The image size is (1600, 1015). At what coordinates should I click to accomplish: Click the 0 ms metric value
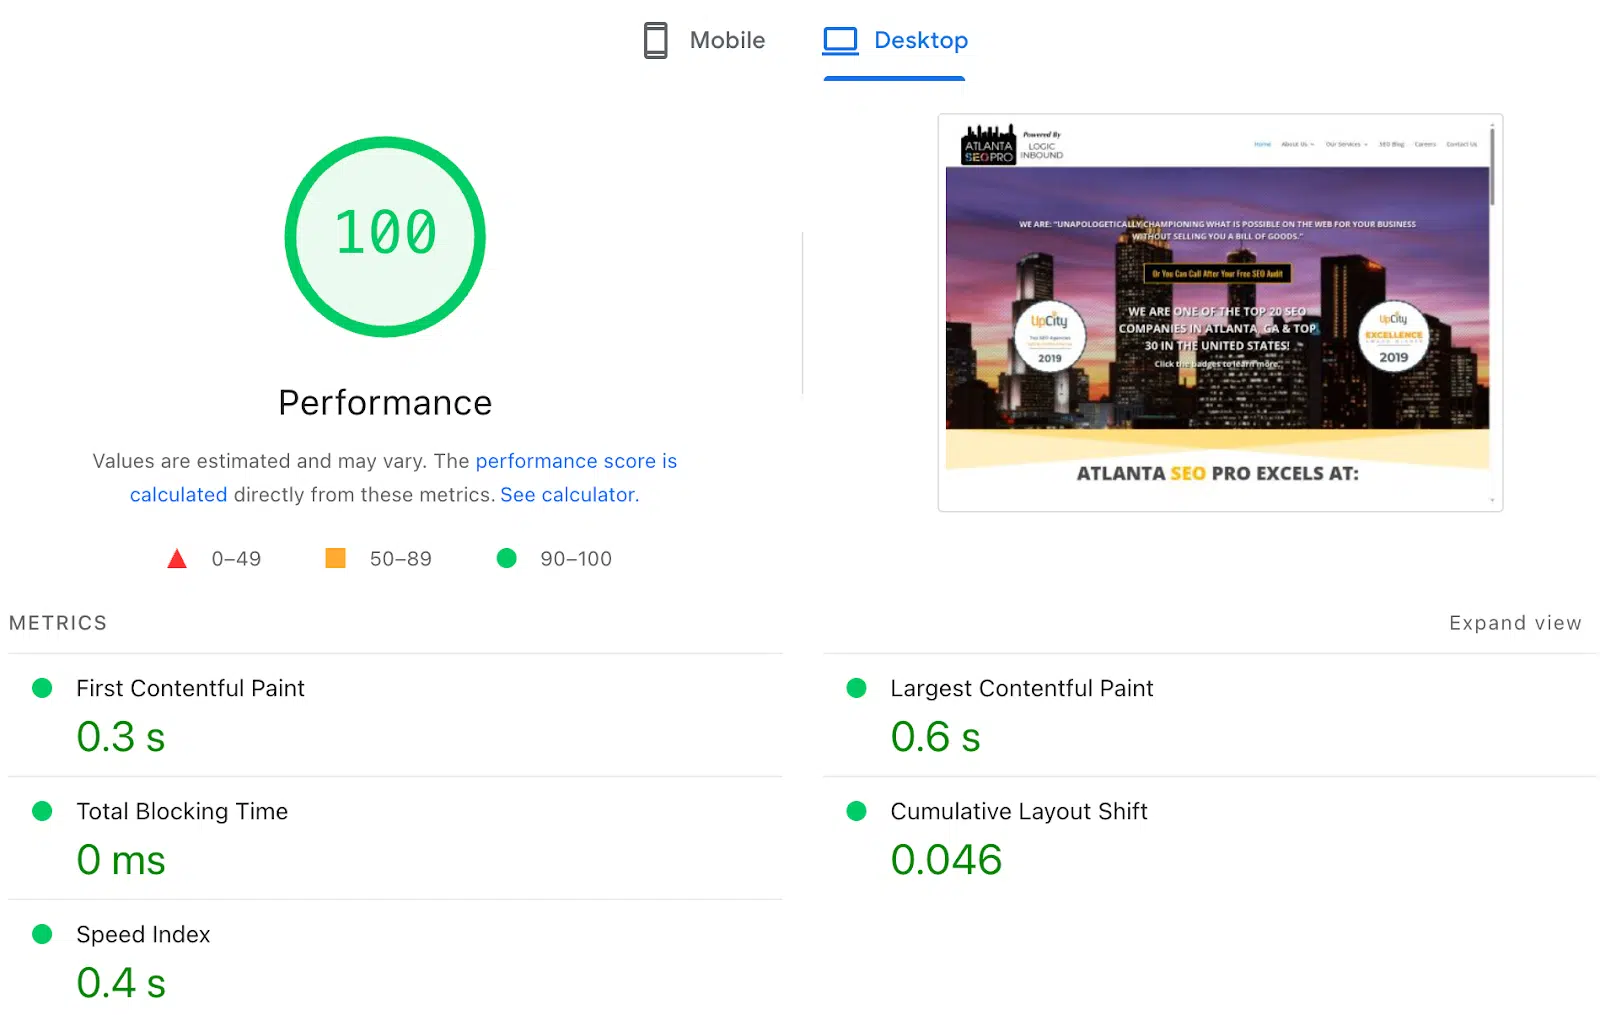120,860
